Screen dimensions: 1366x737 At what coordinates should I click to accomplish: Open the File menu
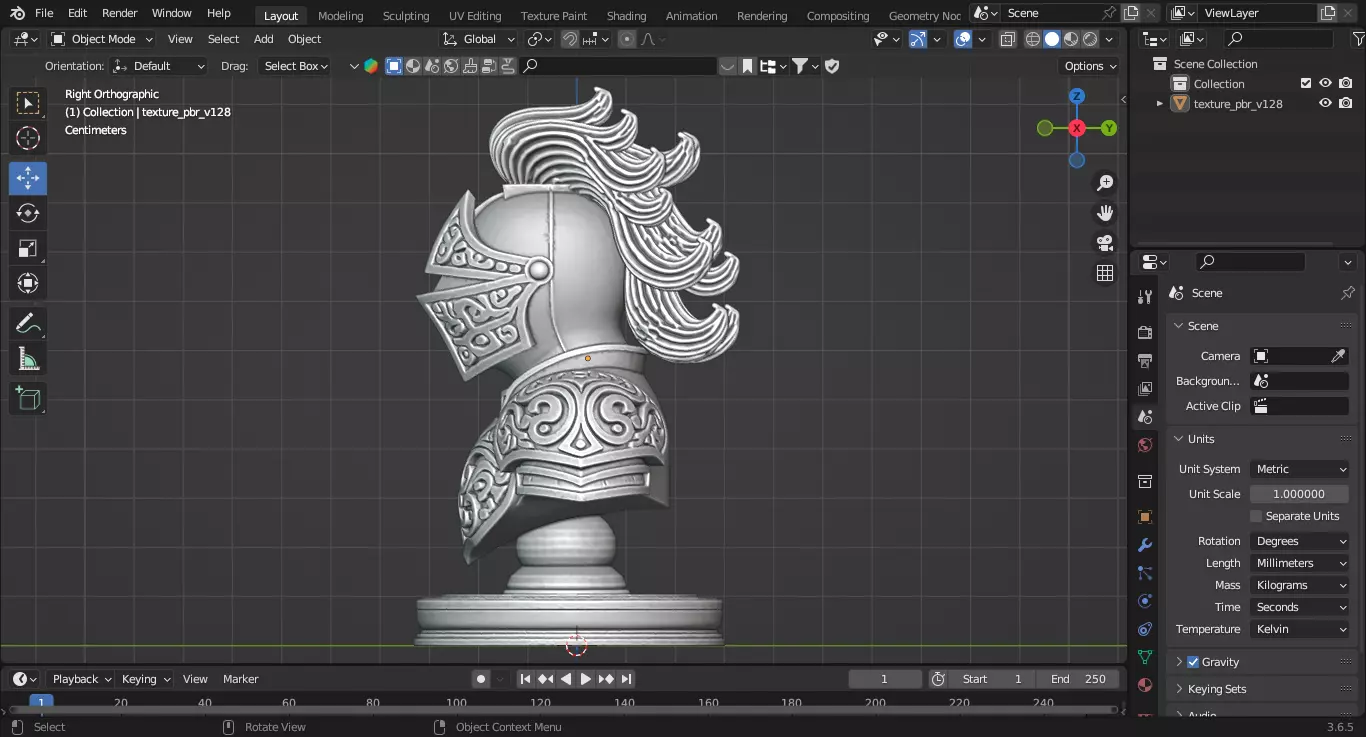[44, 13]
